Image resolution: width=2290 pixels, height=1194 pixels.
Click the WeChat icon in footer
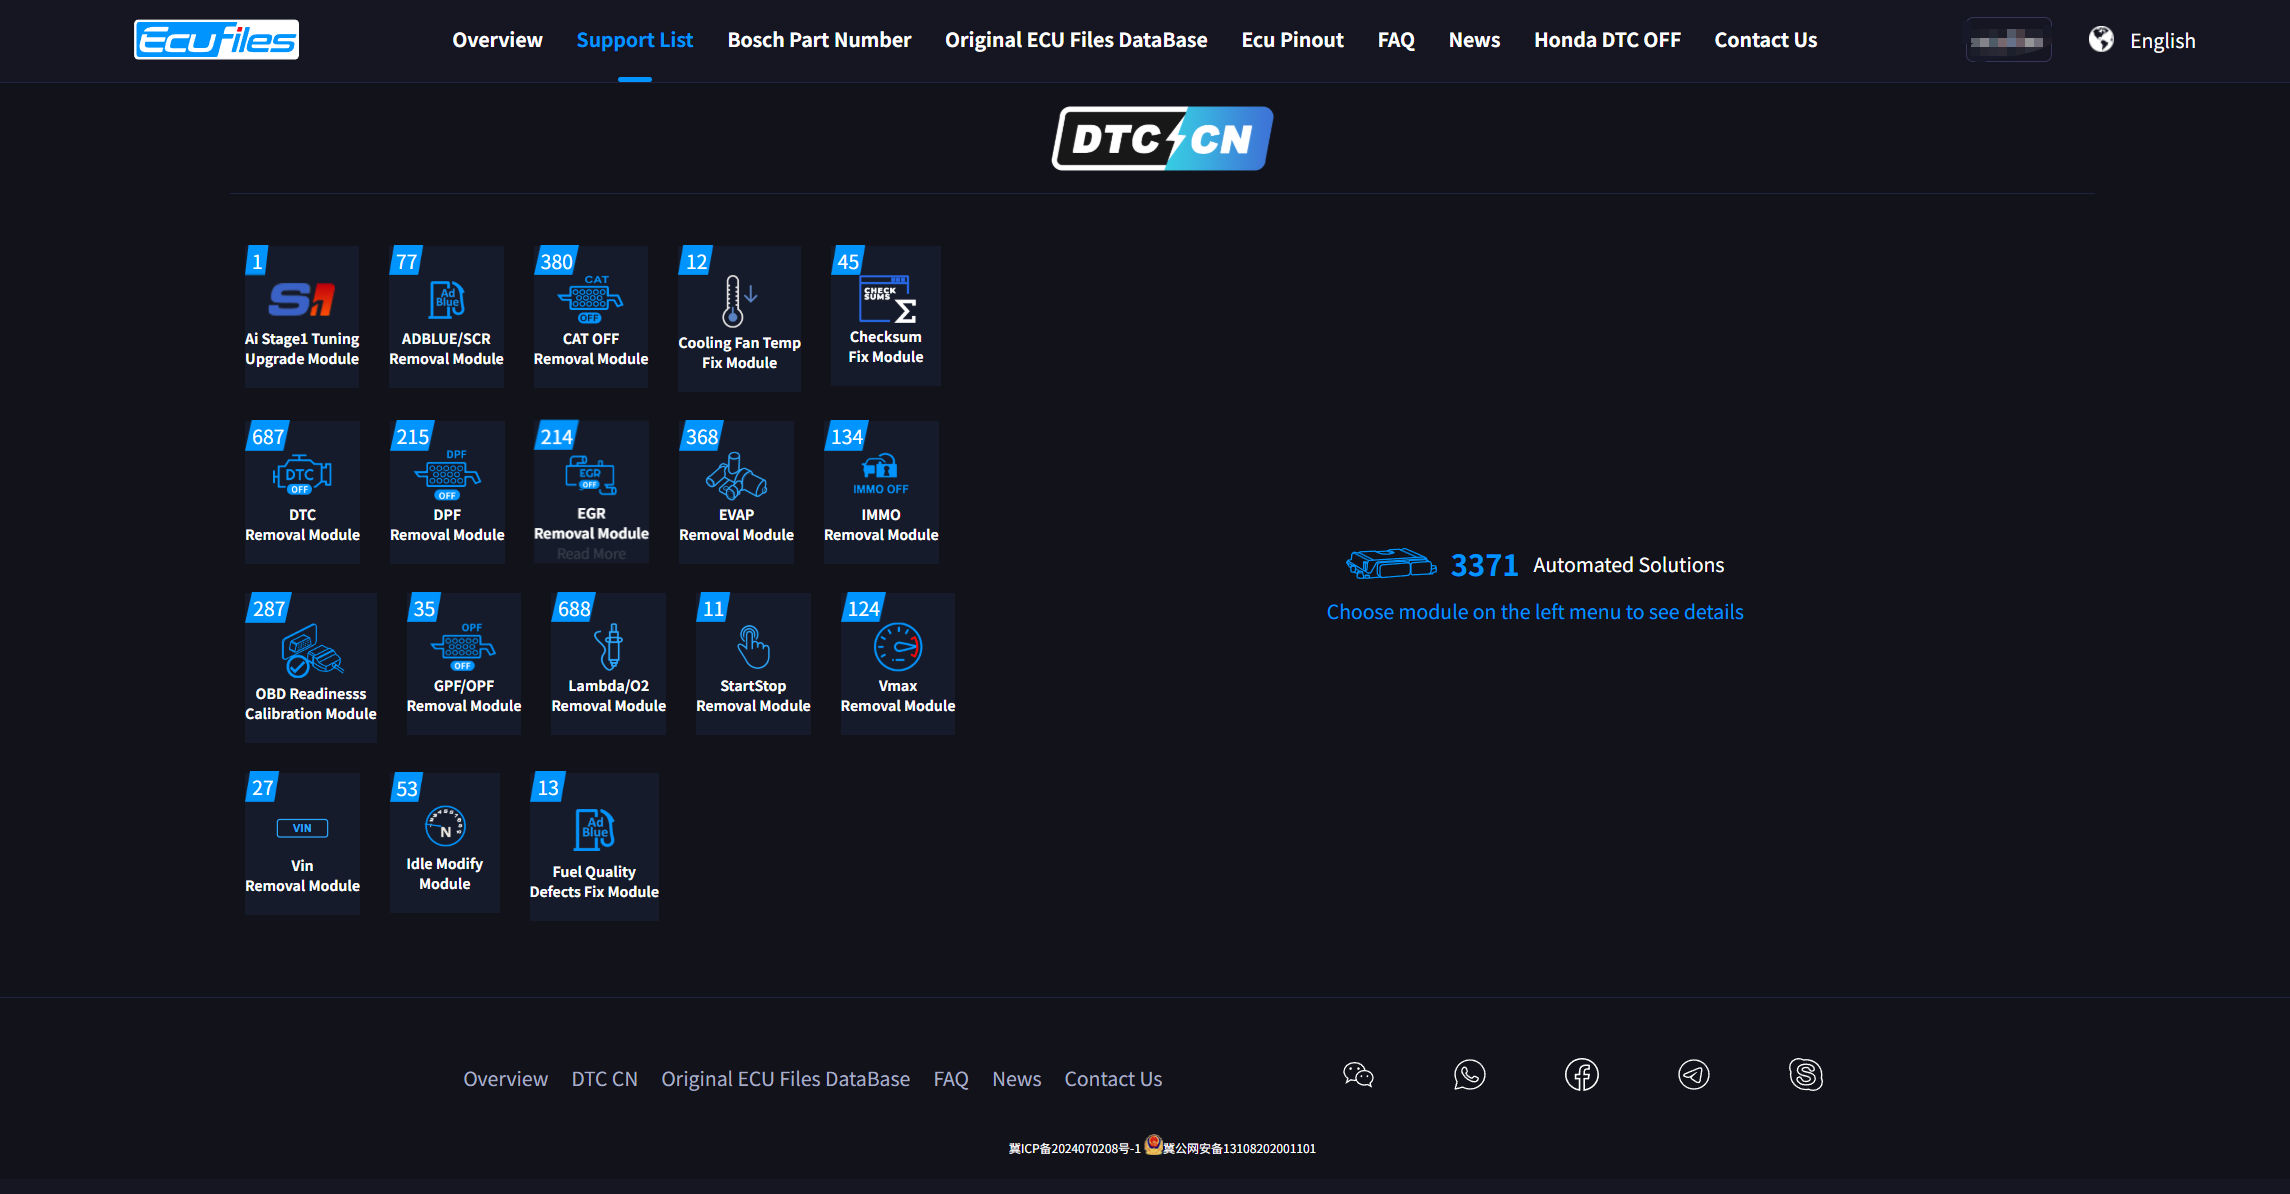[x=1358, y=1075]
